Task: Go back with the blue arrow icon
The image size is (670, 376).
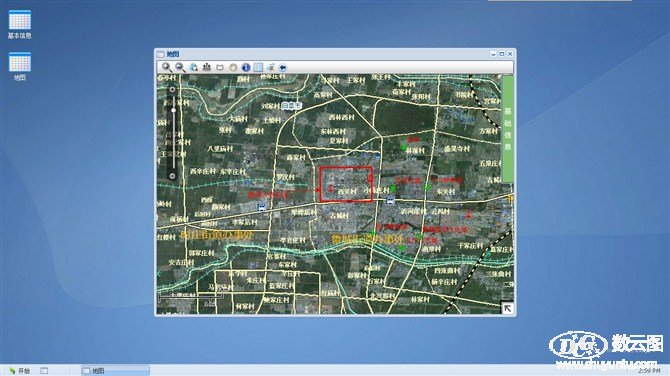Action: click(283, 67)
